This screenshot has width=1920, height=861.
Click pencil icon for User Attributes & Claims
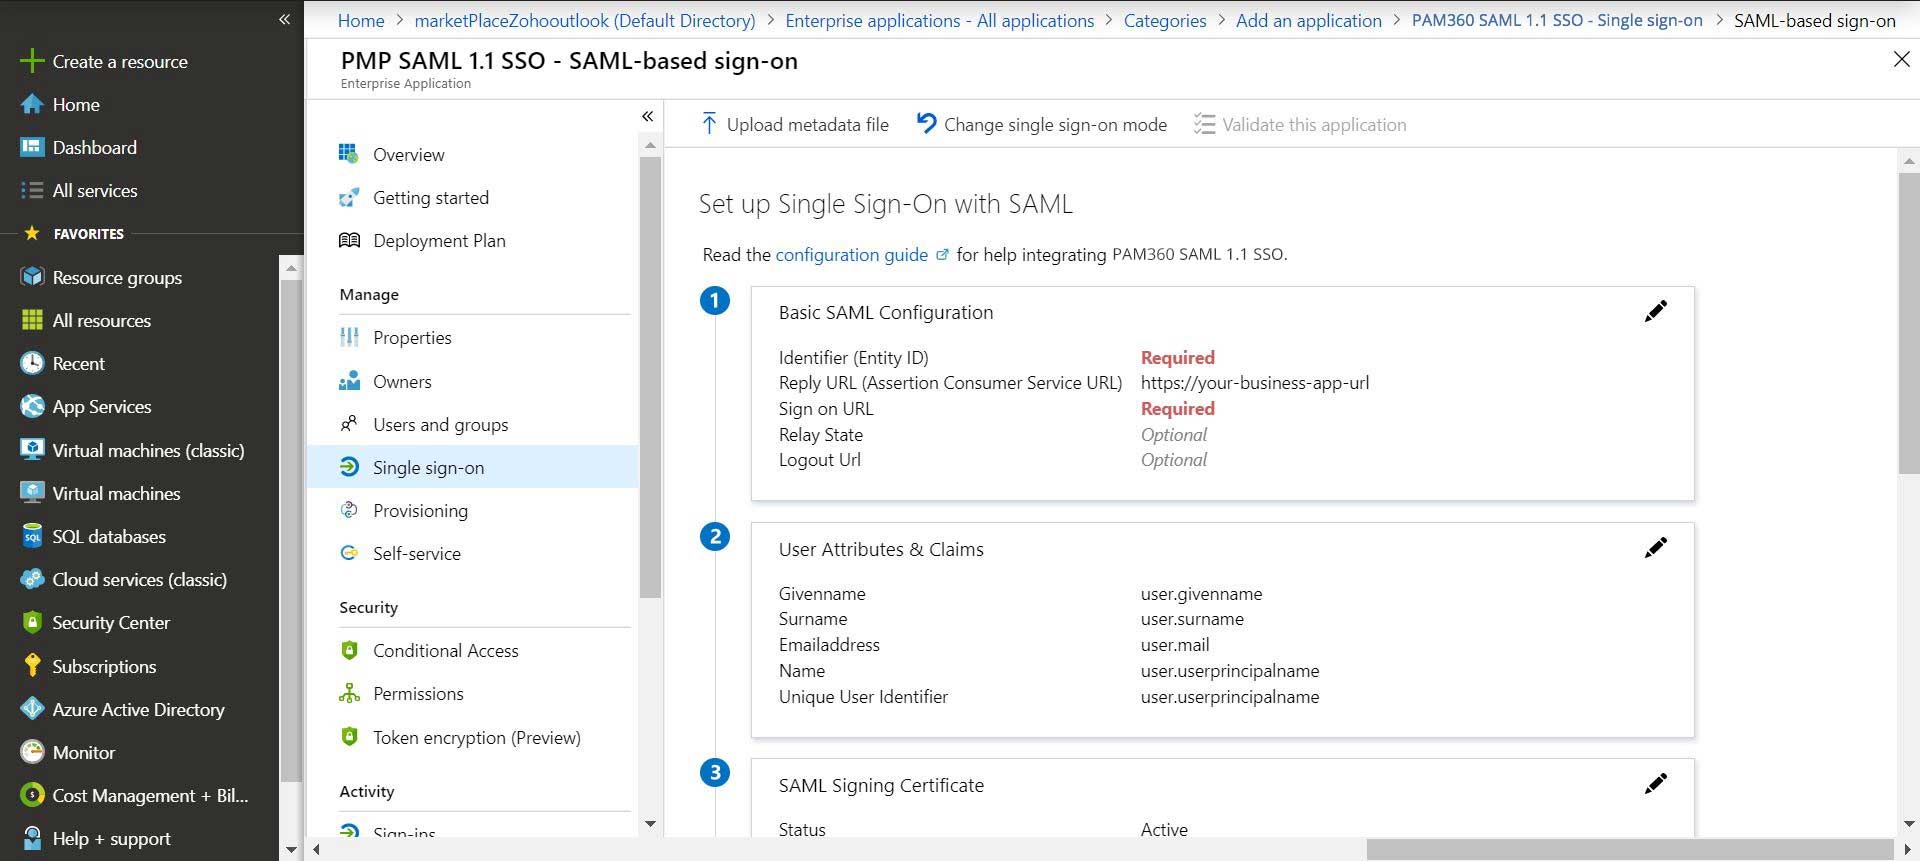(1656, 548)
